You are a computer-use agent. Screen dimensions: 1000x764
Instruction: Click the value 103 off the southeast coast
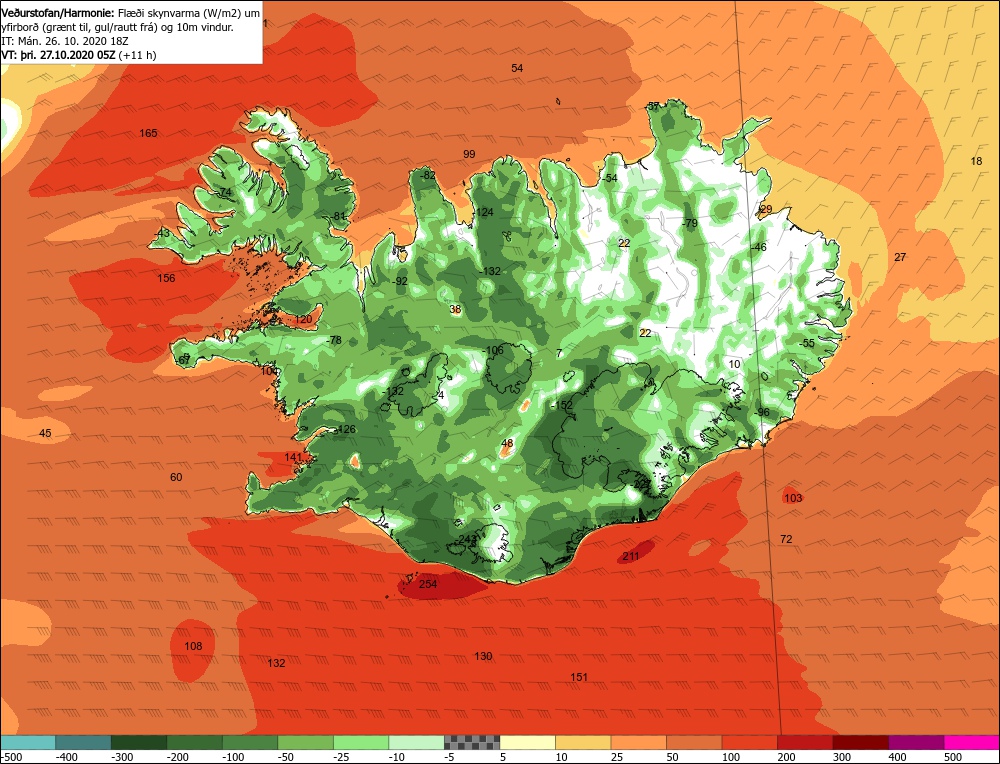[x=793, y=498]
